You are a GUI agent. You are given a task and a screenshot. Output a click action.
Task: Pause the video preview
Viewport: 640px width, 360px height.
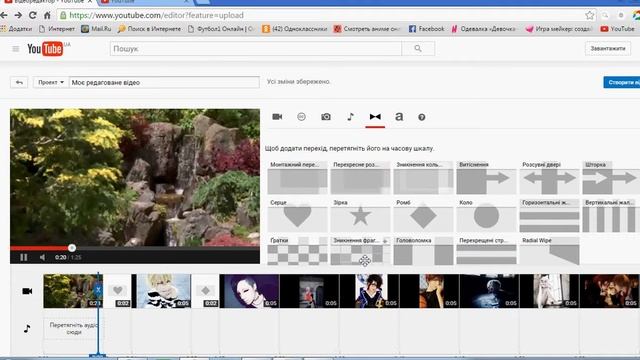coord(24,257)
